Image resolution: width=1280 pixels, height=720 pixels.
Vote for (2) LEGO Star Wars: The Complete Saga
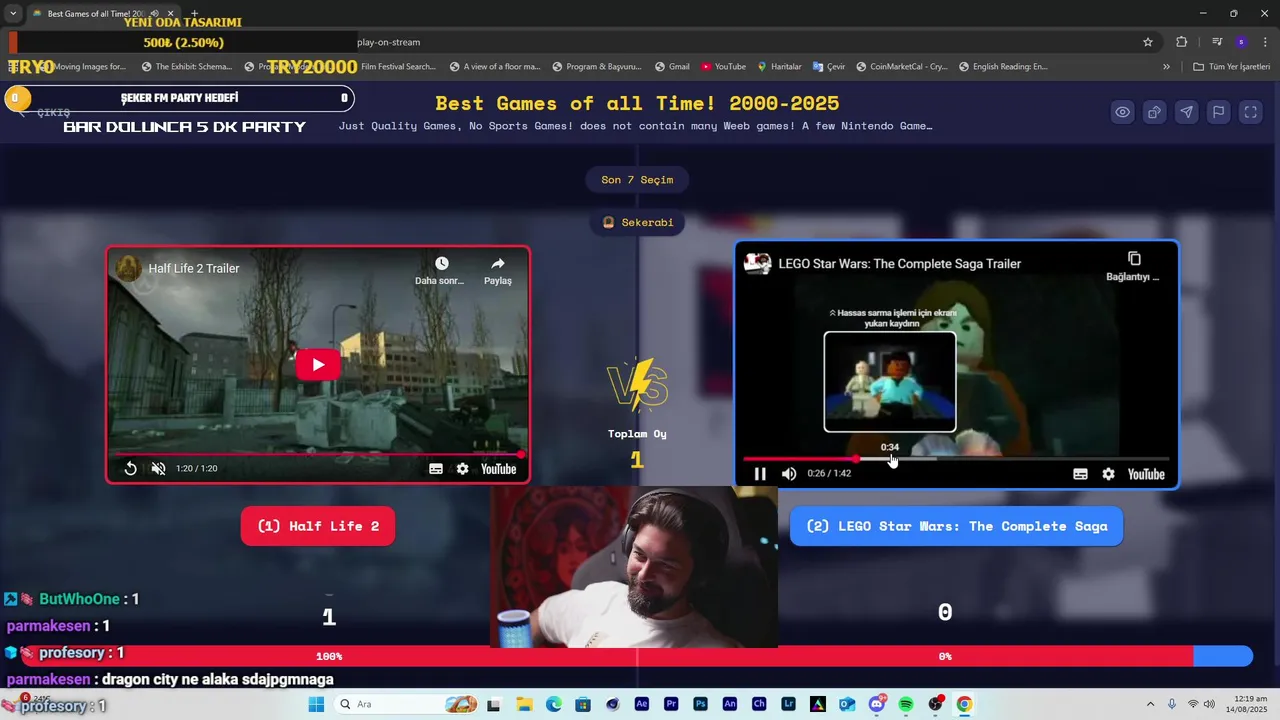coord(956,526)
